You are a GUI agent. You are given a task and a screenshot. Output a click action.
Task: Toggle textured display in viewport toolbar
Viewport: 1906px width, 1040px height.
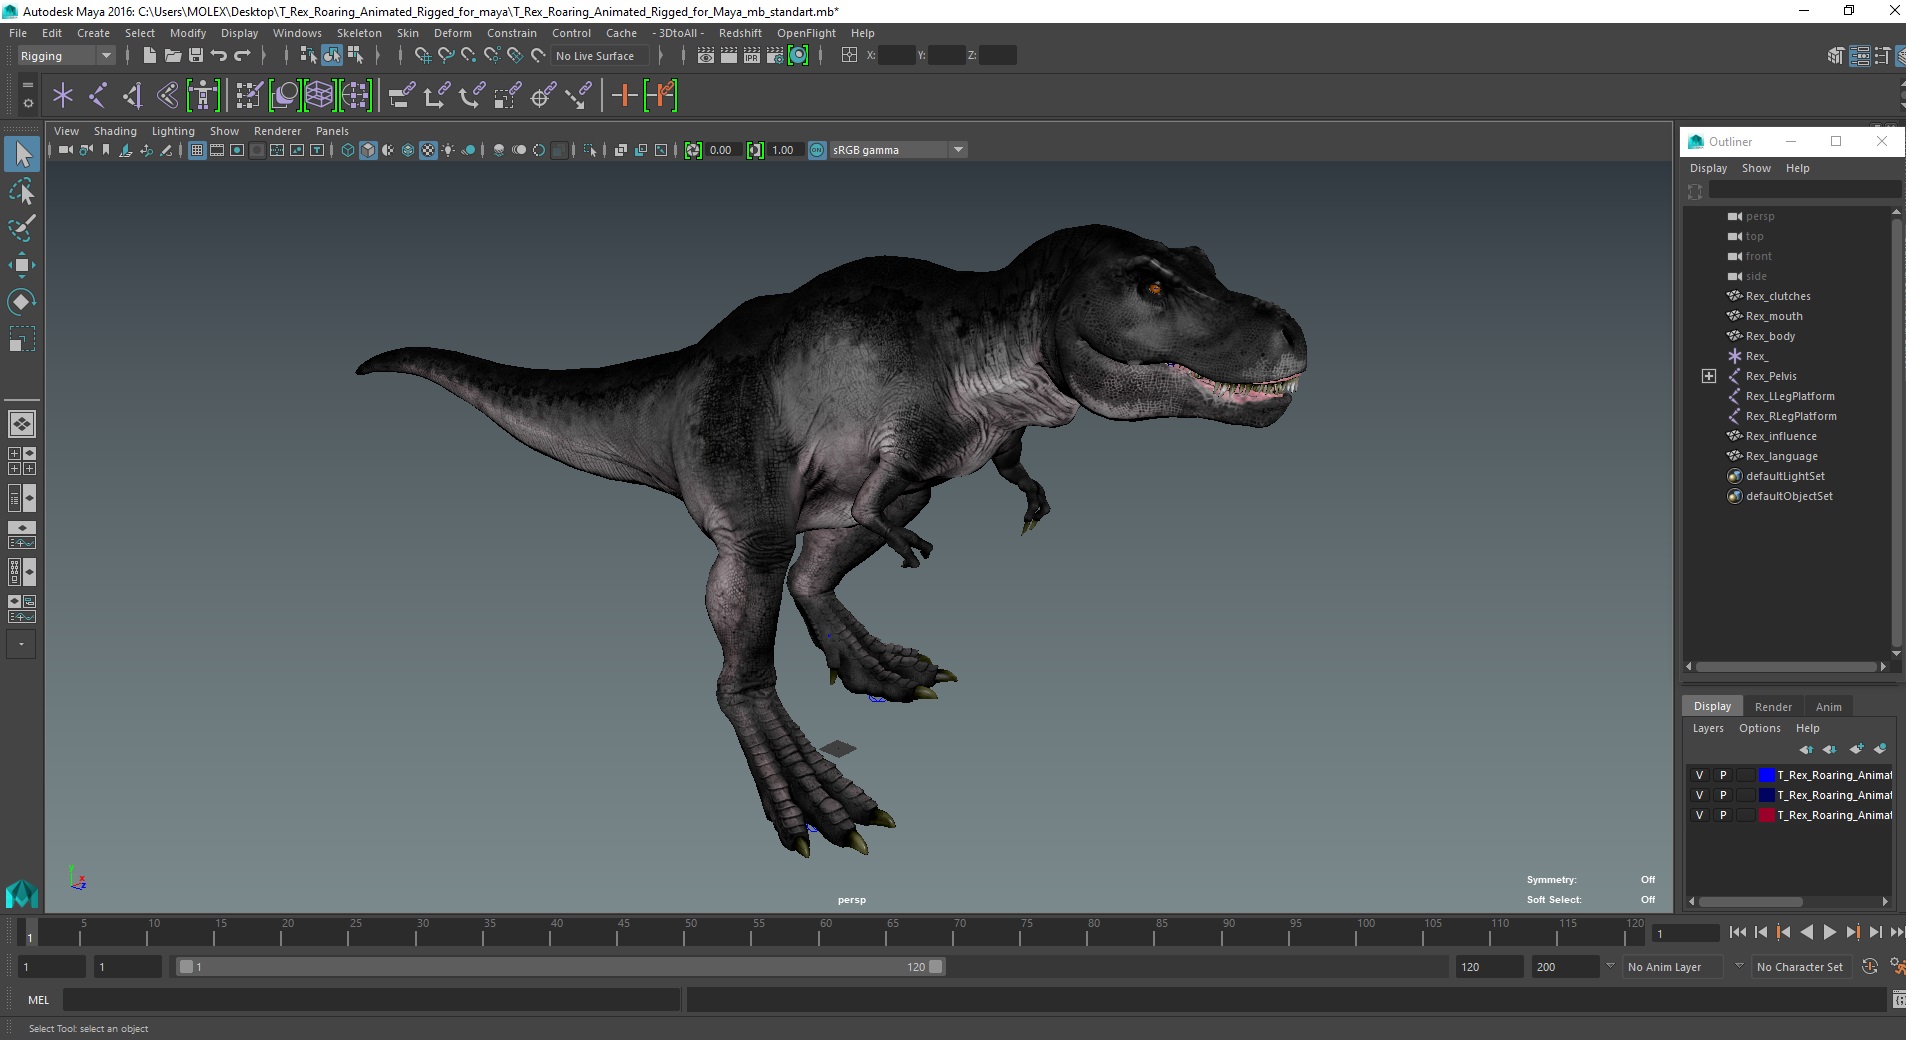(428, 150)
